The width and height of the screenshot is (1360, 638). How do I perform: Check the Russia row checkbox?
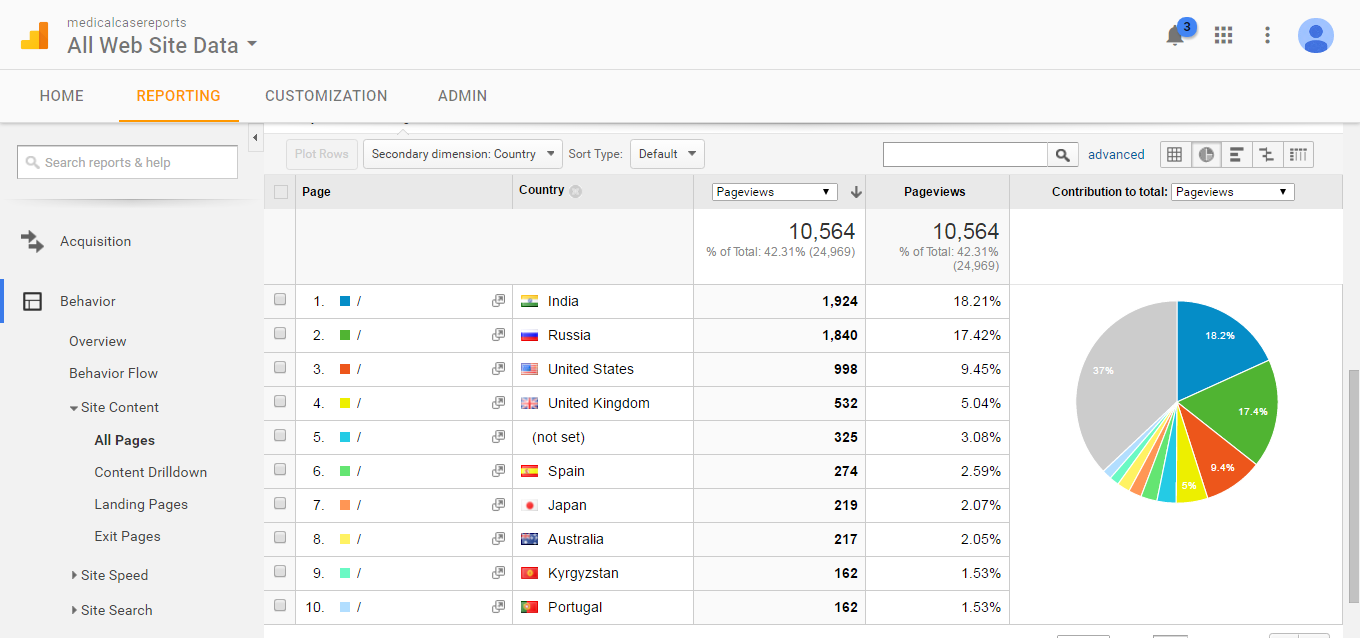(280, 333)
